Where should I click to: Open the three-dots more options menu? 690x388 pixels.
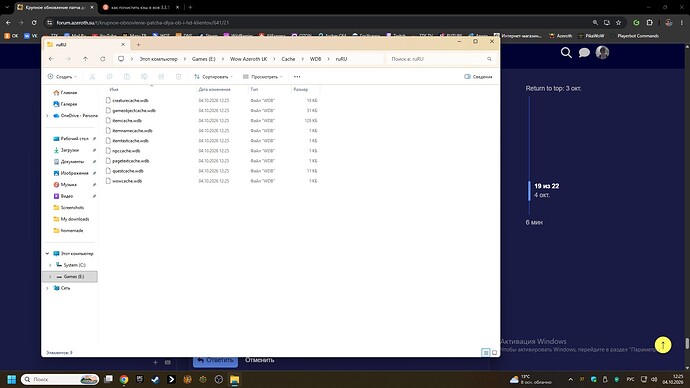(x=297, y=77)
